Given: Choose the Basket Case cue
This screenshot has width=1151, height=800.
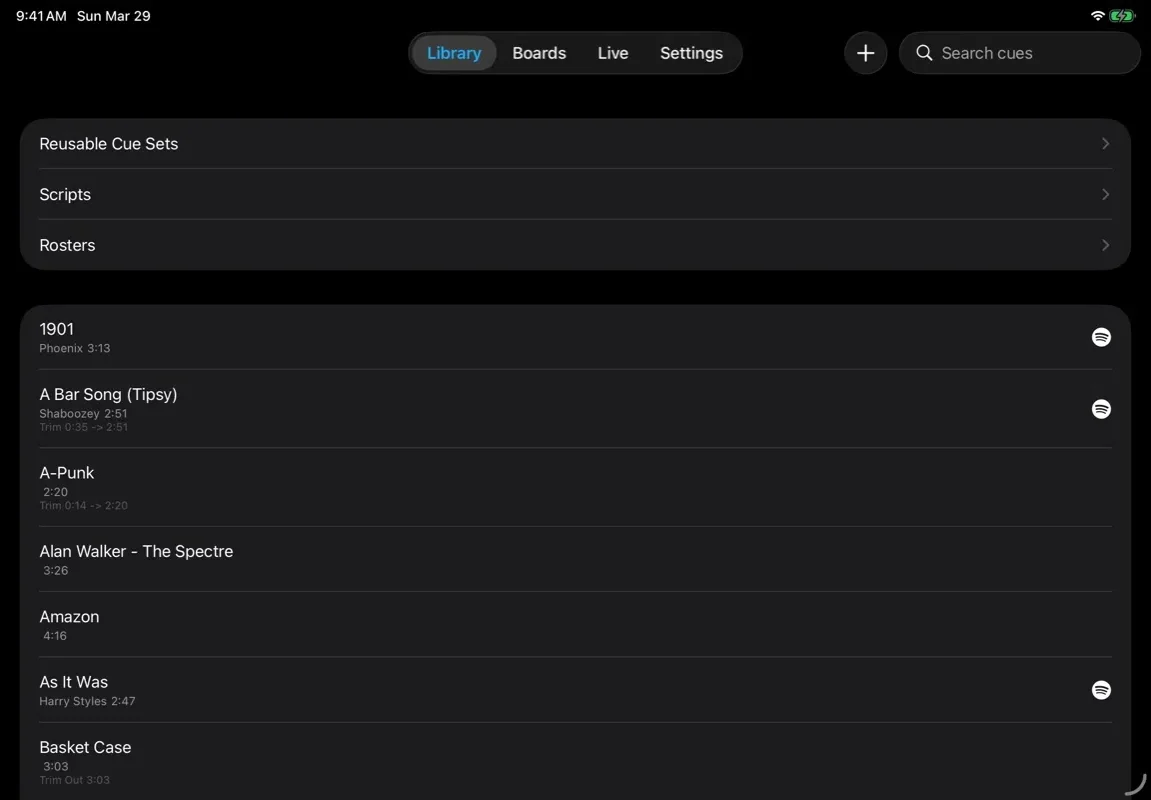Looking at the screenshot, I should tap(400, 760).
